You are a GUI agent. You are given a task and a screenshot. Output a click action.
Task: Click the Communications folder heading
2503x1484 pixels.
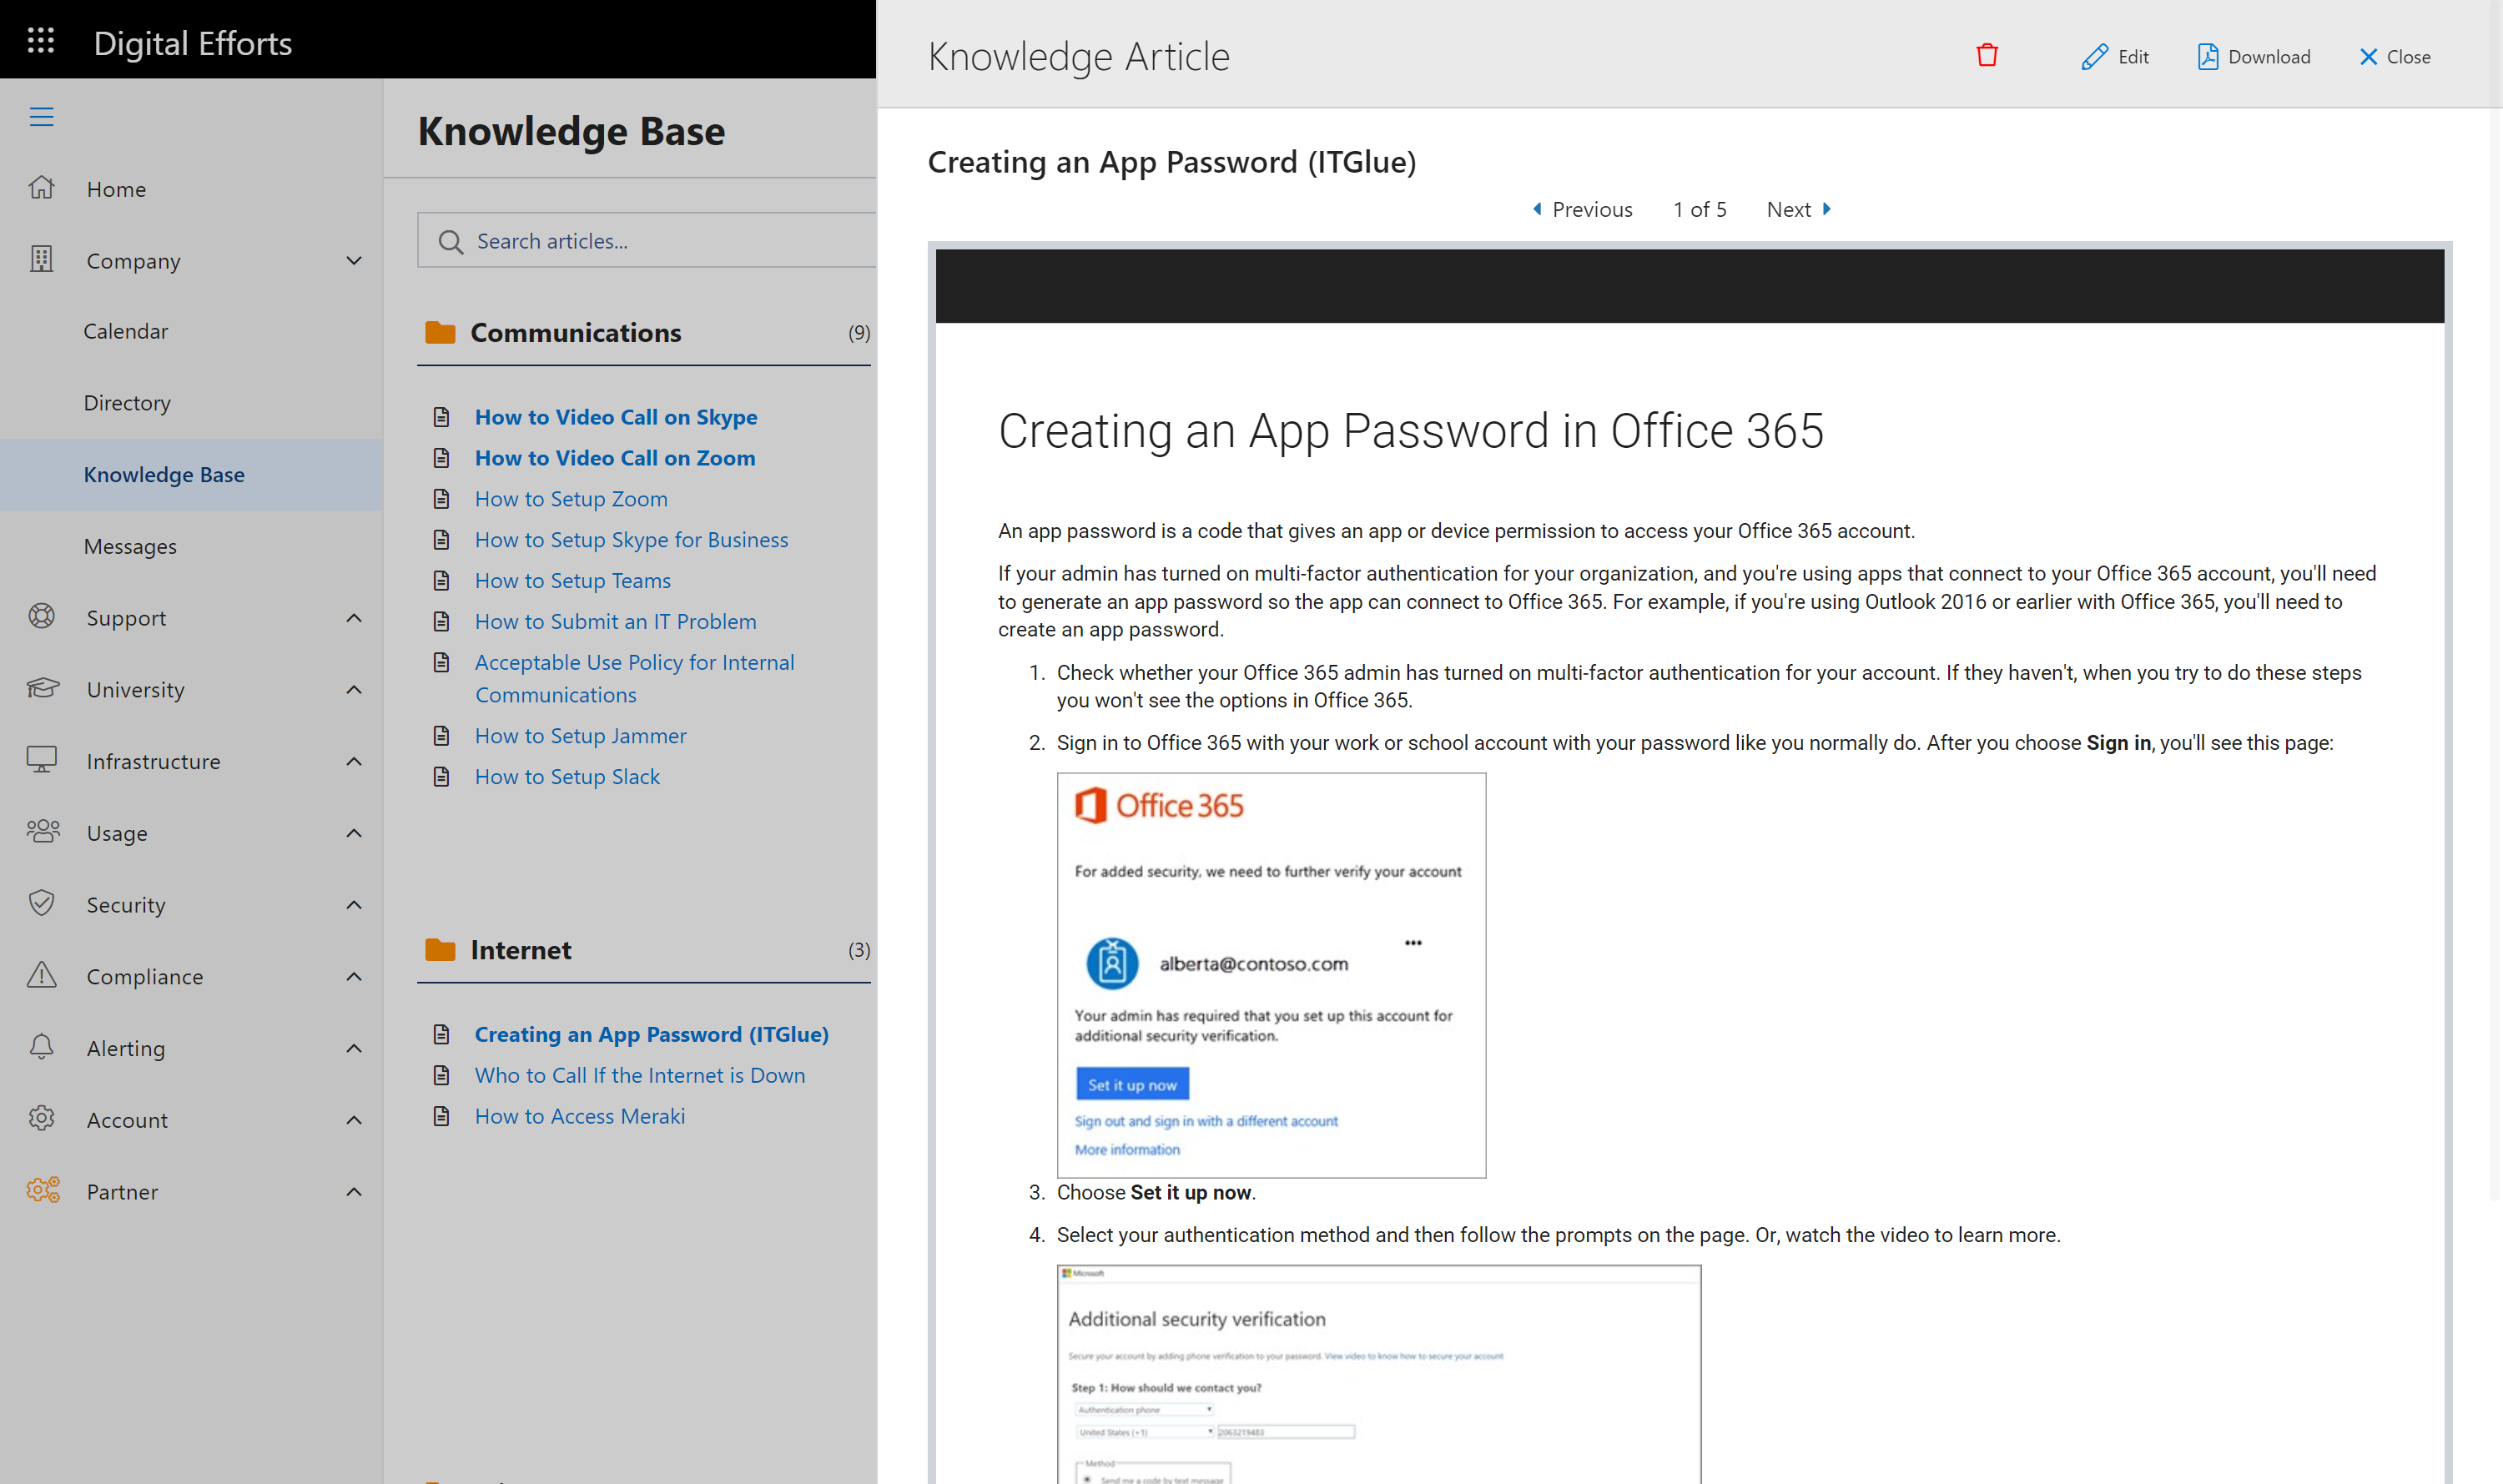click(575, 333)
